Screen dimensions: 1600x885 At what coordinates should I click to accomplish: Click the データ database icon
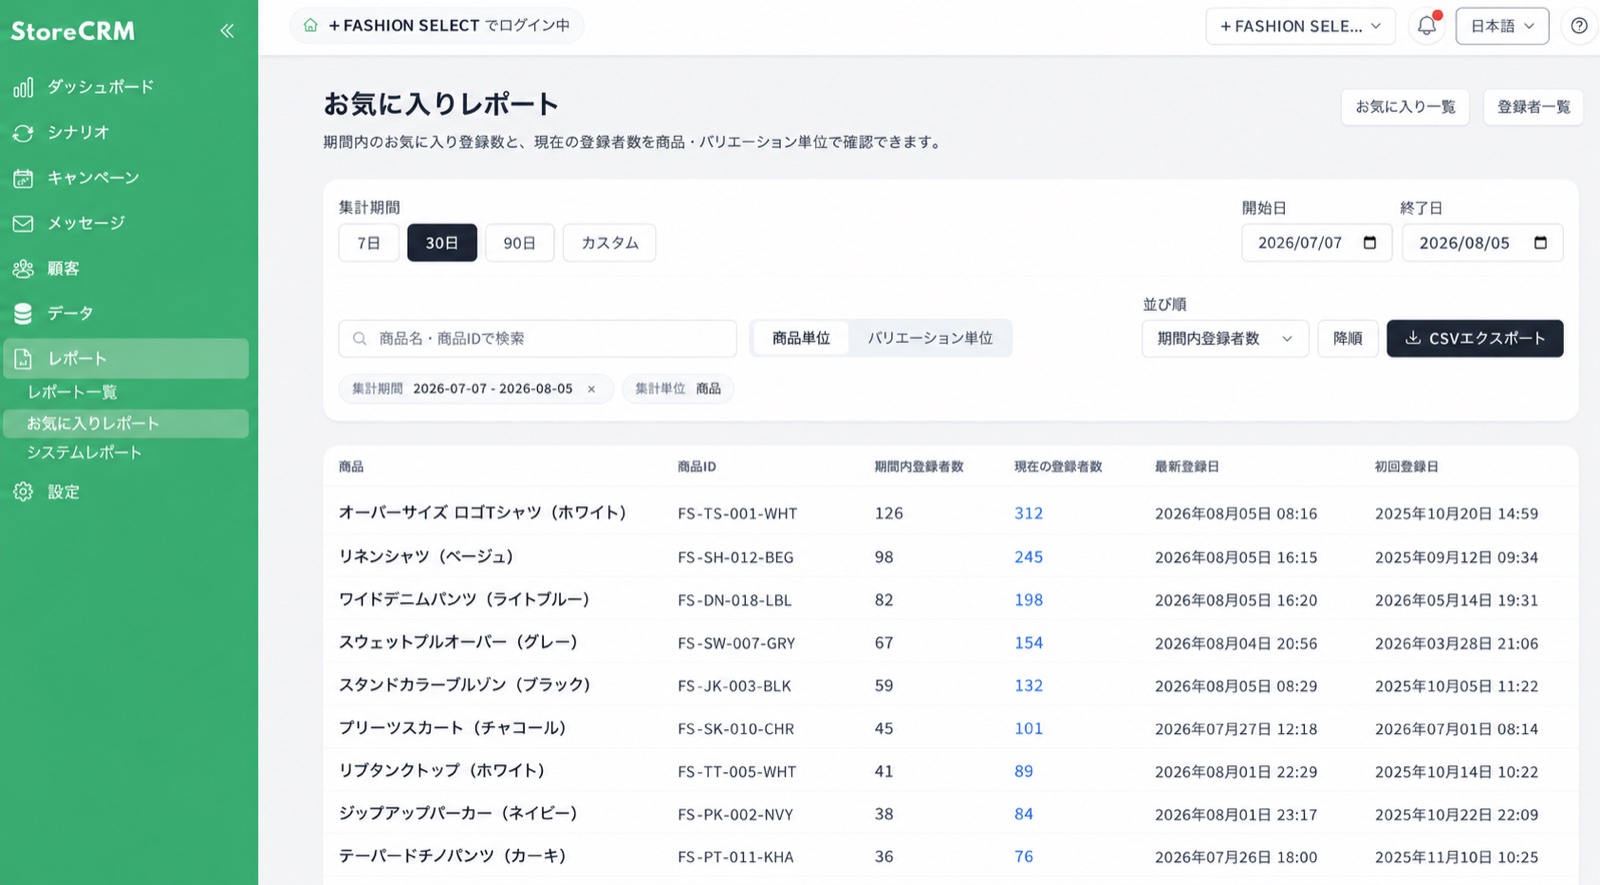click(23, 314)
